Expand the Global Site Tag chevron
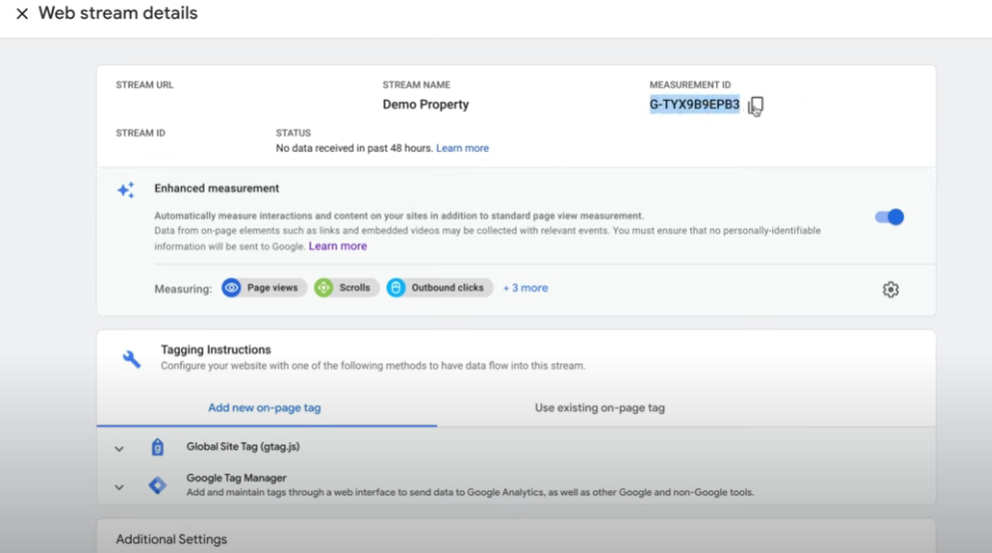Screen dimensions: 992x553 [119, 449]
